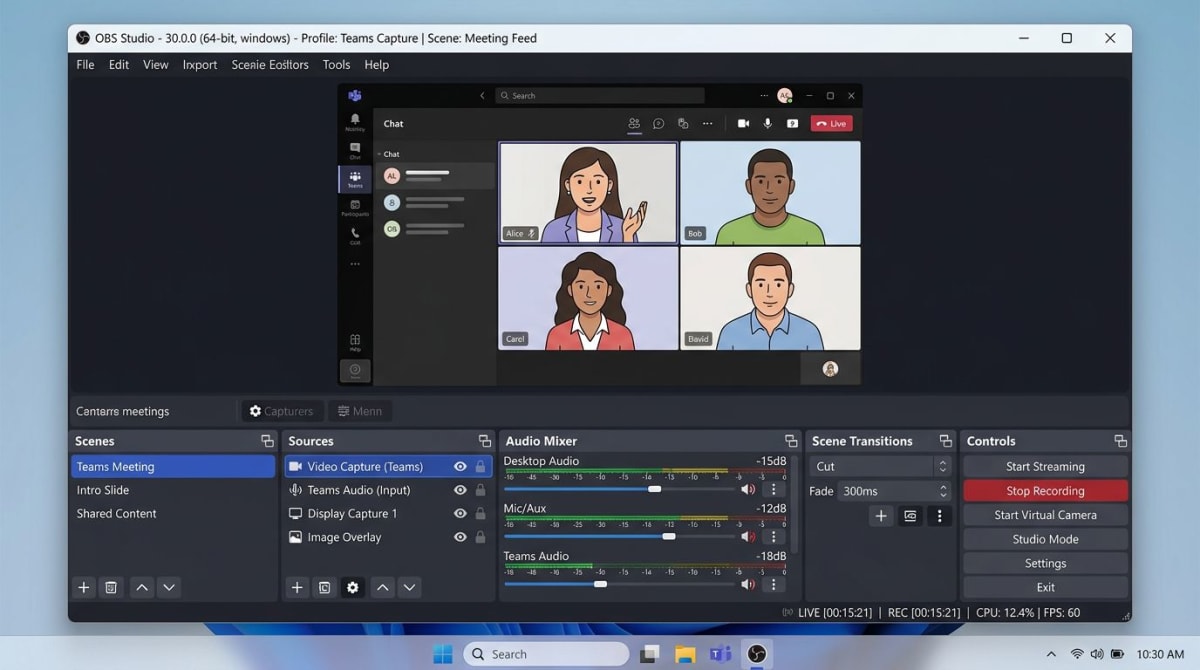Move the selected source down
This screenshot has height=670, width=1200.
409,588
